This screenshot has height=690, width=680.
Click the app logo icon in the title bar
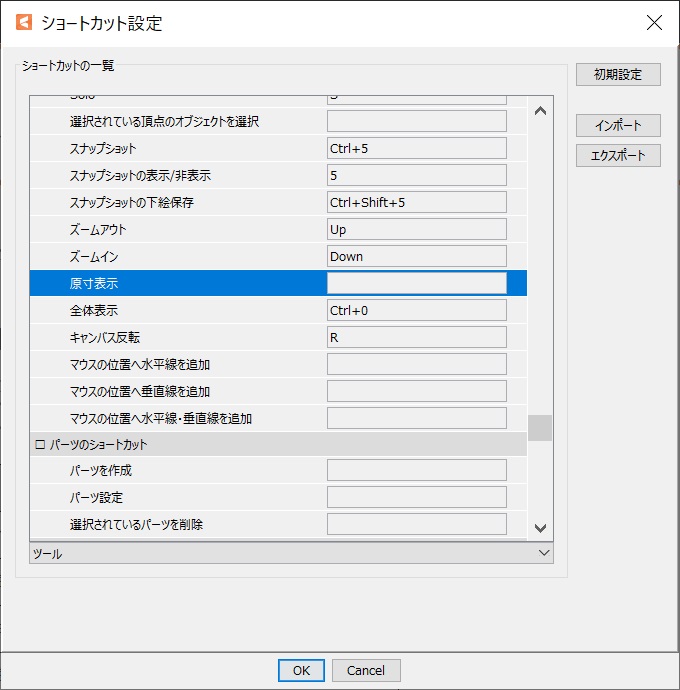tap(24, 22)
